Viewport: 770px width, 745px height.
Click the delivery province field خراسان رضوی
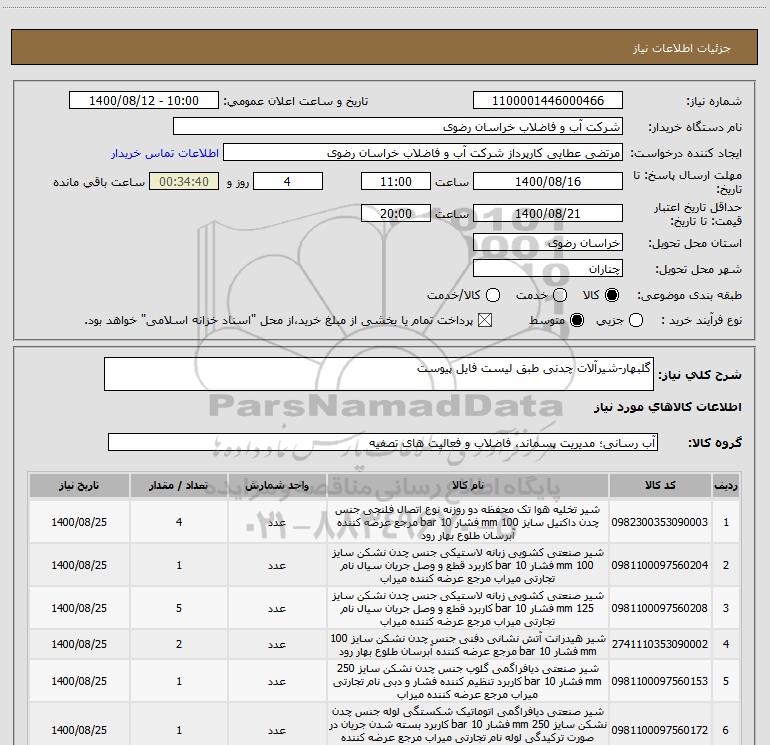[548, 243]
